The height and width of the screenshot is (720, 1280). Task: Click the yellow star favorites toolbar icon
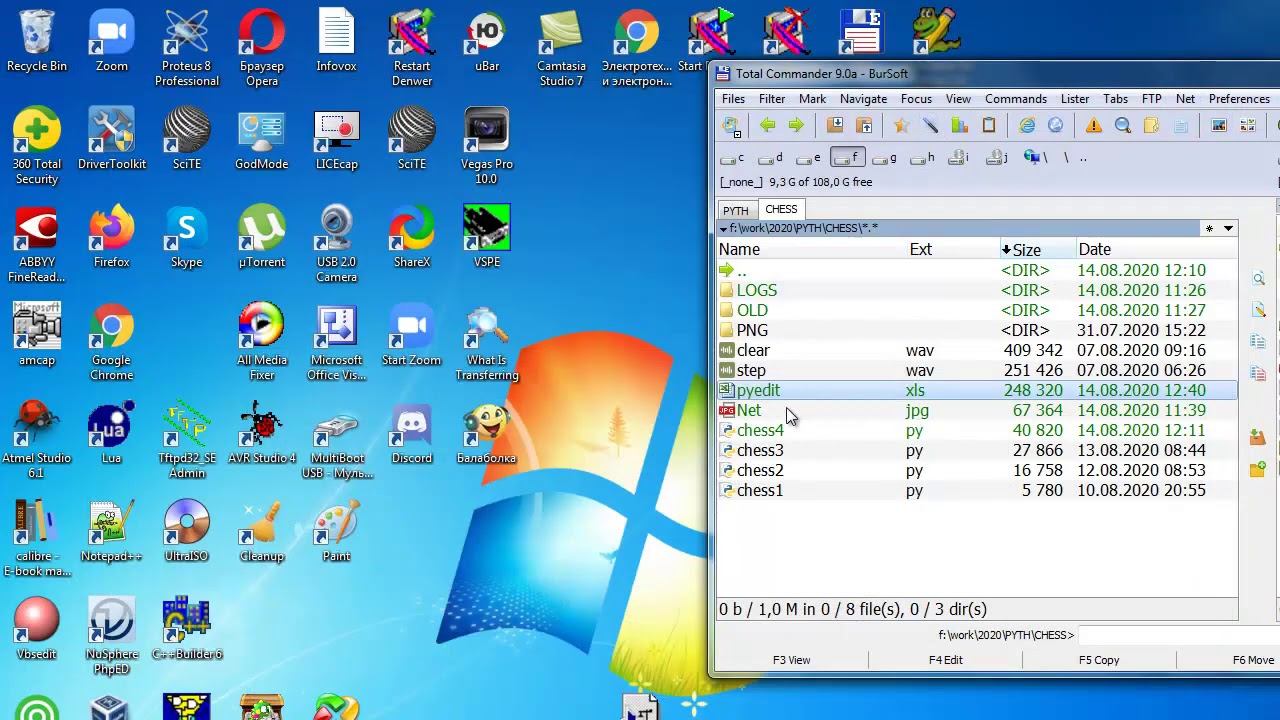pos(901,125)
